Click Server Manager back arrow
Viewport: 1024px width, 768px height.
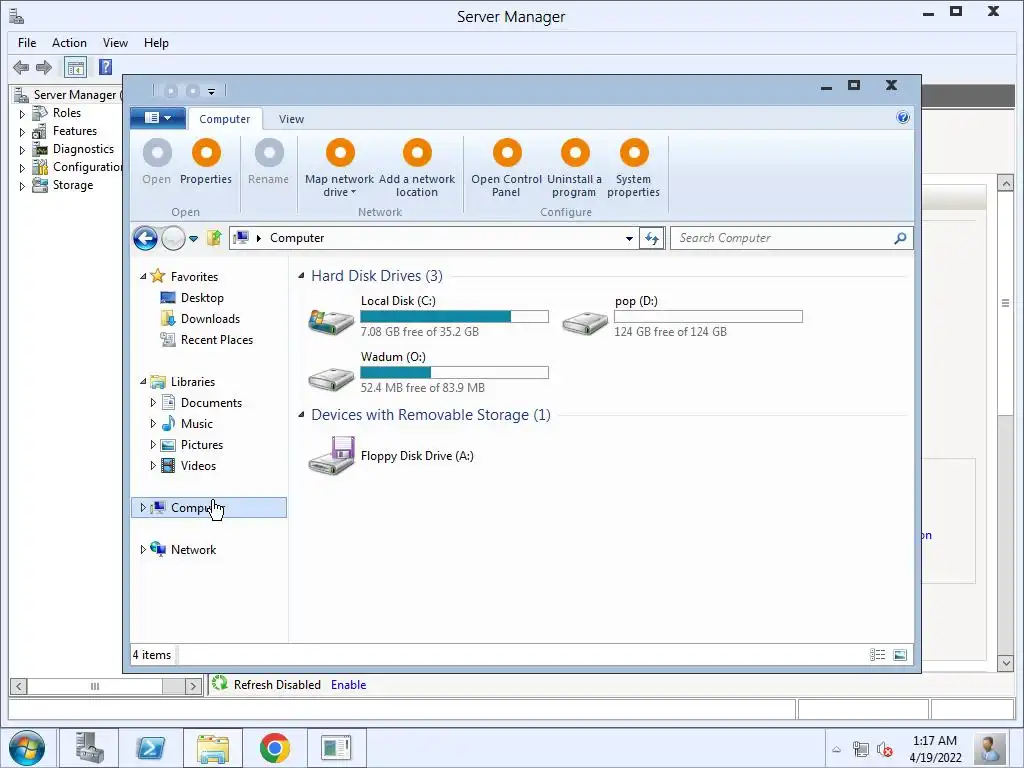pos(21,67)
